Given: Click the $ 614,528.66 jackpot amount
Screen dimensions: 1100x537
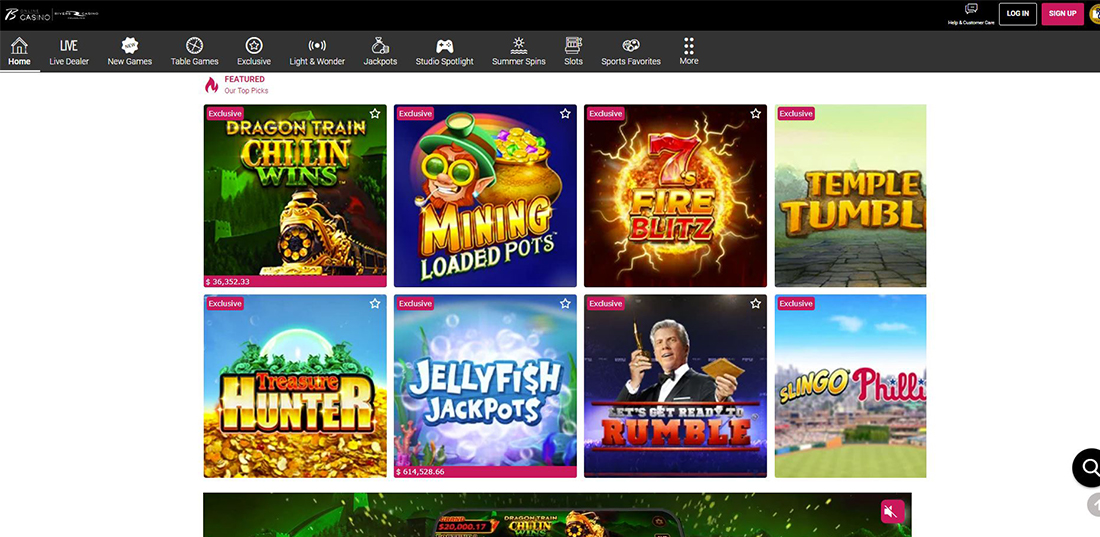Looking at the screenshot, I should pos(420,472).
